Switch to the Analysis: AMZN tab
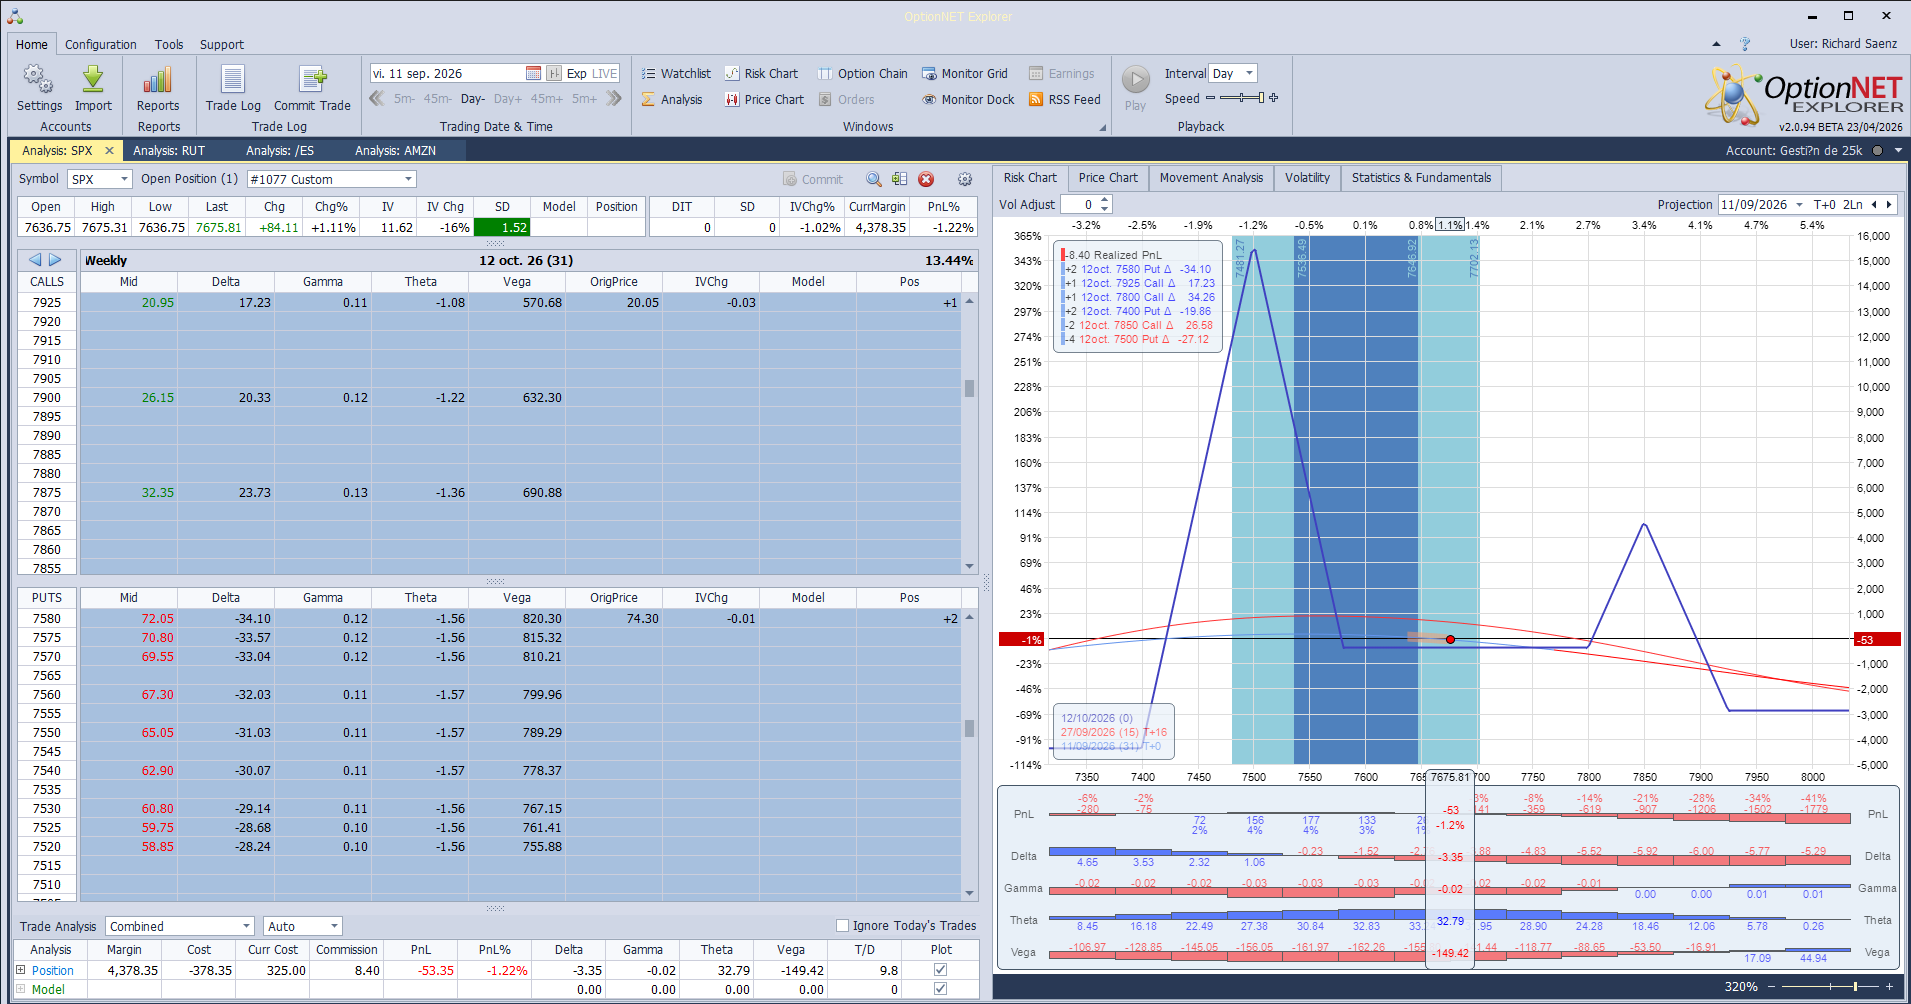1911x1004 pixels. [x=396, y=150]
